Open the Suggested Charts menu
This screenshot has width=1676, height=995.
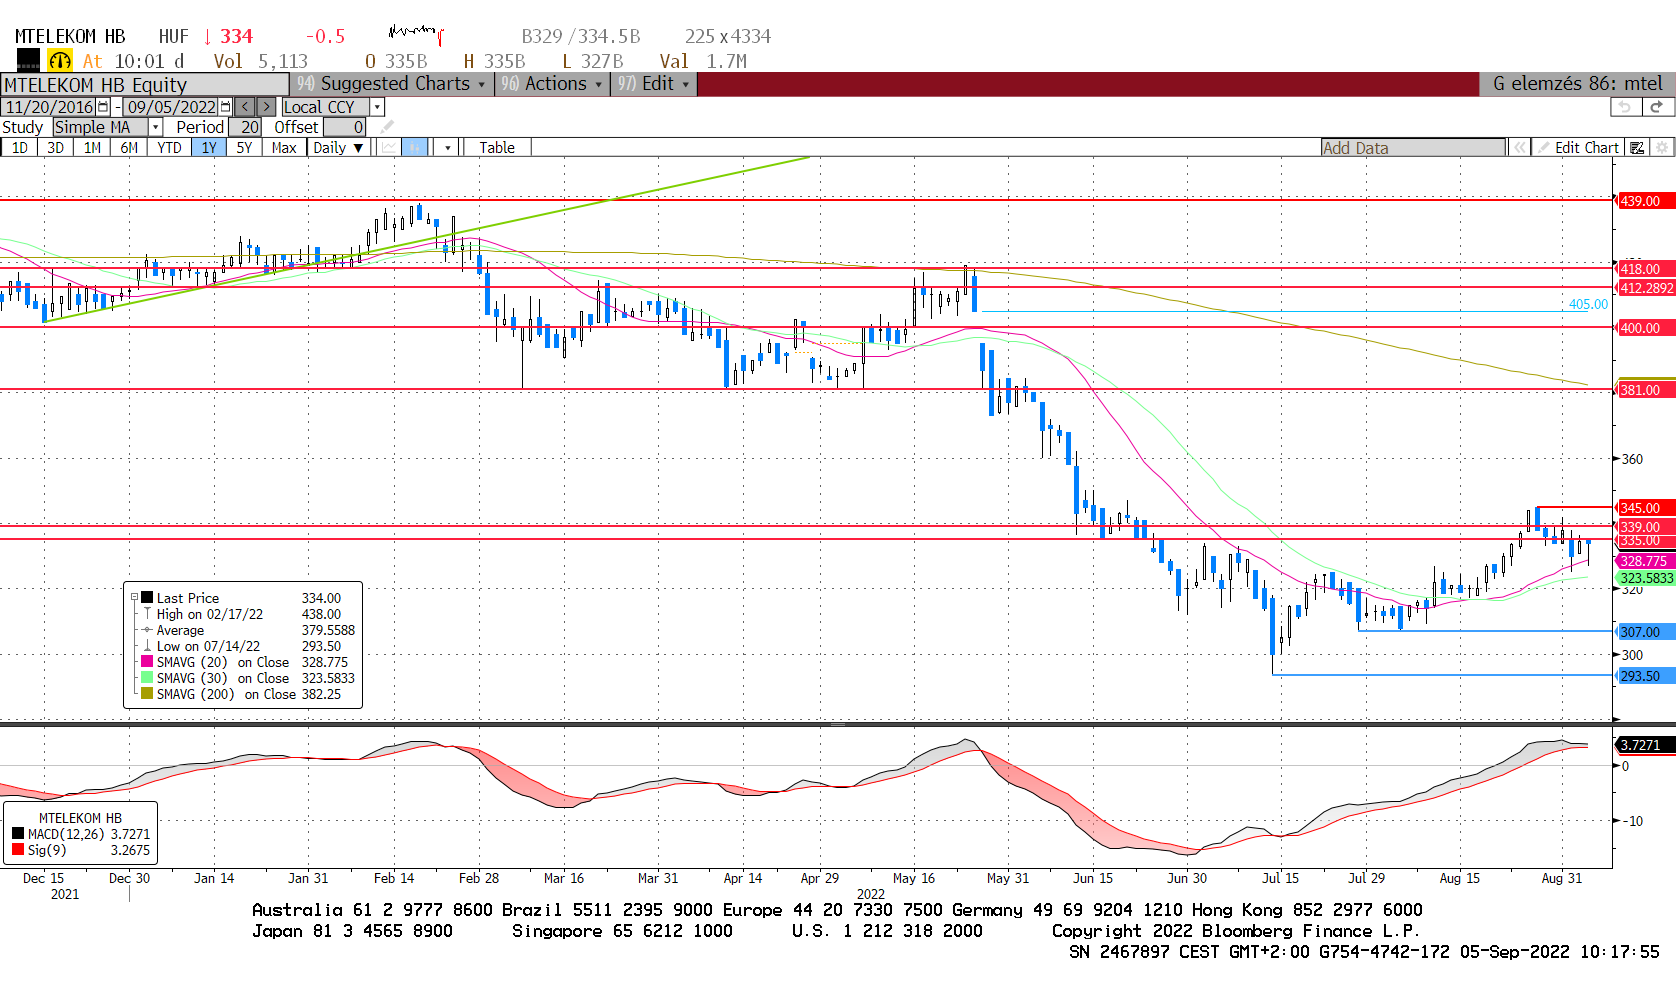[x=392, y=84]
